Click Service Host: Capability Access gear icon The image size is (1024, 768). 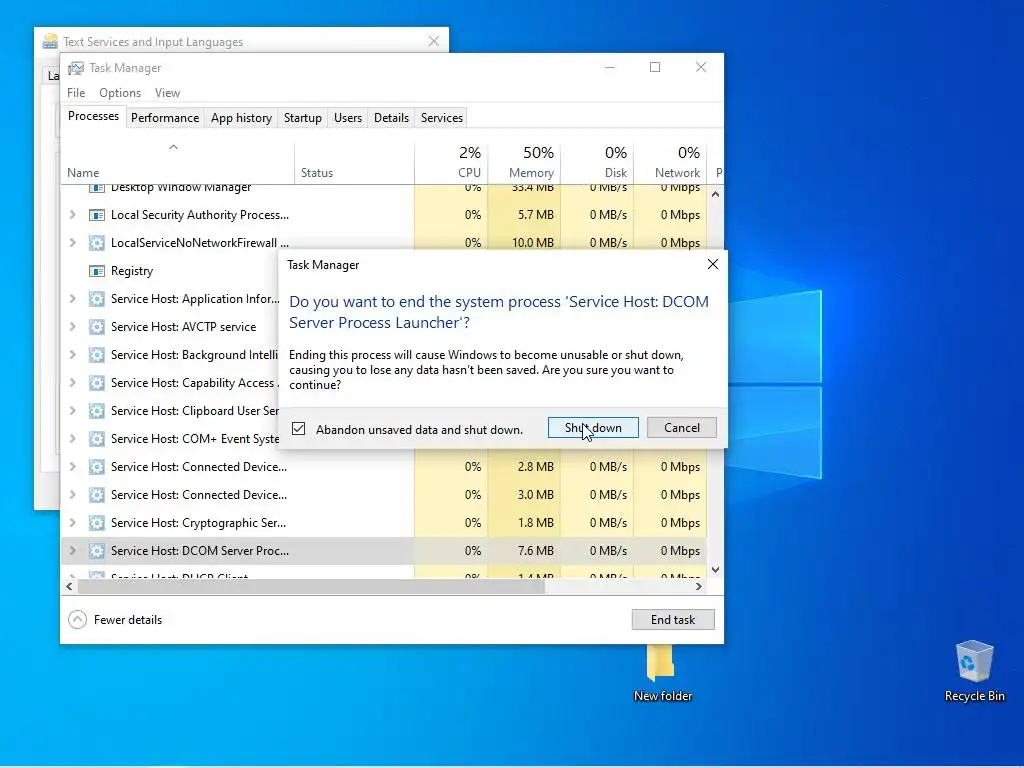[97, 383]
